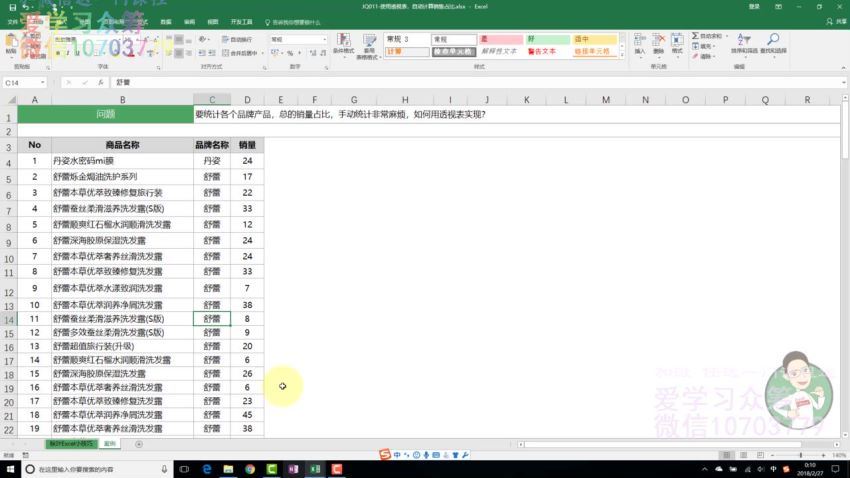
Task: Open Sort and Filter tool
Action: pos(744,43)
